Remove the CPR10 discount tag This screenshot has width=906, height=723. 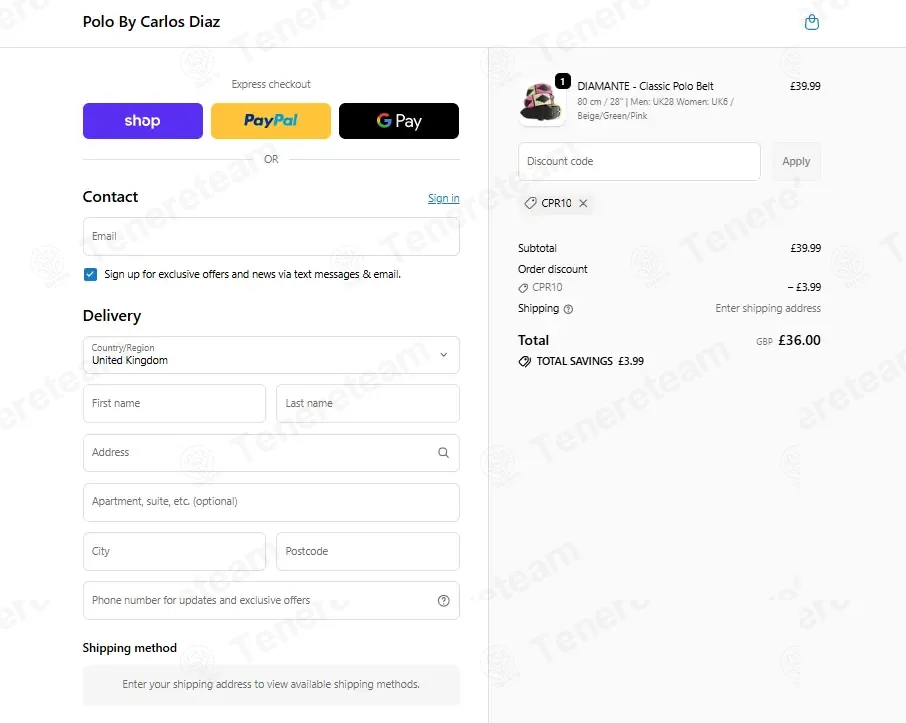tap(584, 203)
